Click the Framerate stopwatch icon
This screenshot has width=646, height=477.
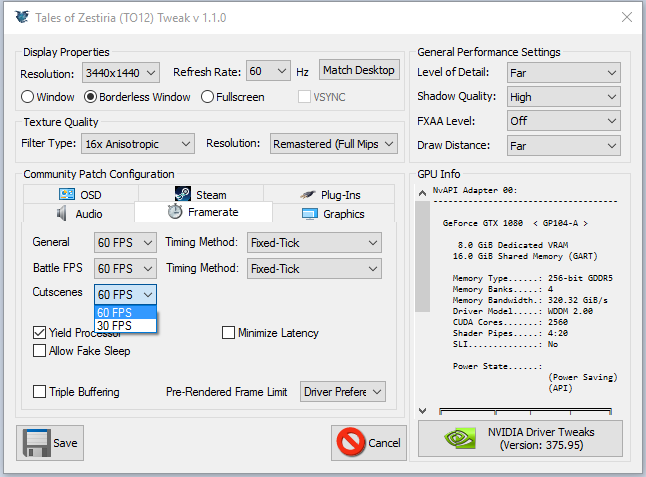175,211
